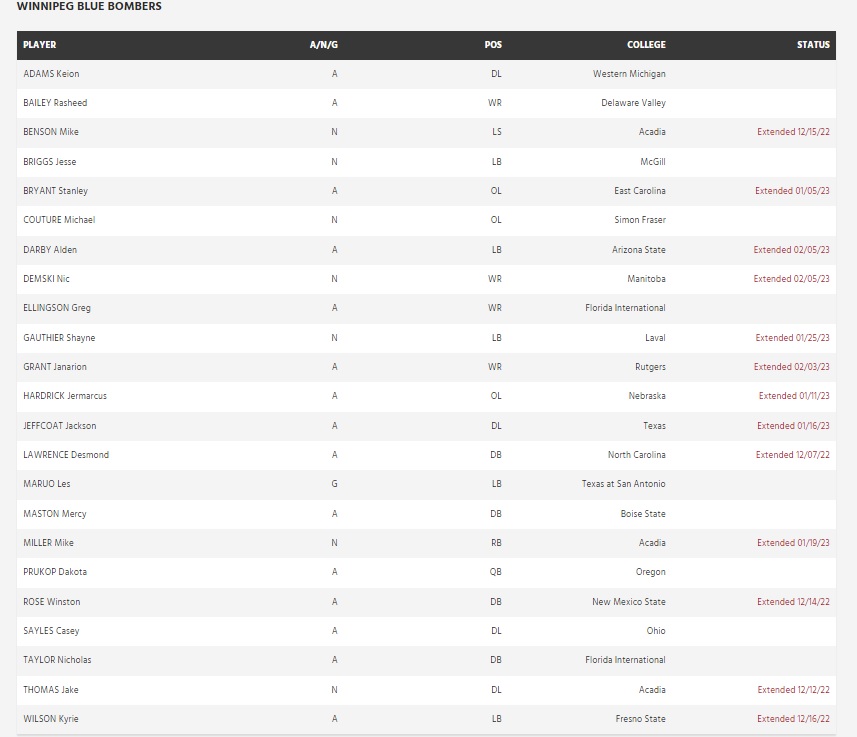Open BENSON Mike player entry
Viewport: 857px width, 737px height.
coord(51,132)
